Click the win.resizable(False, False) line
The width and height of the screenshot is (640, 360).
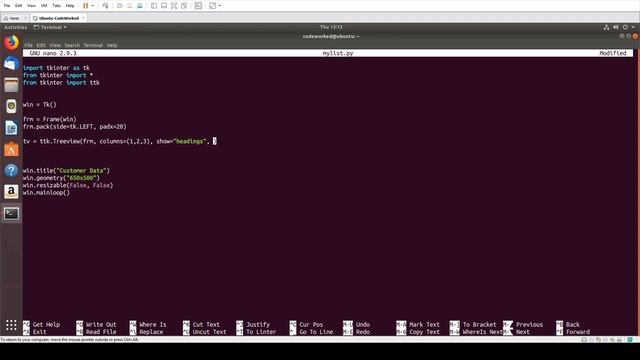click(68, 186)
